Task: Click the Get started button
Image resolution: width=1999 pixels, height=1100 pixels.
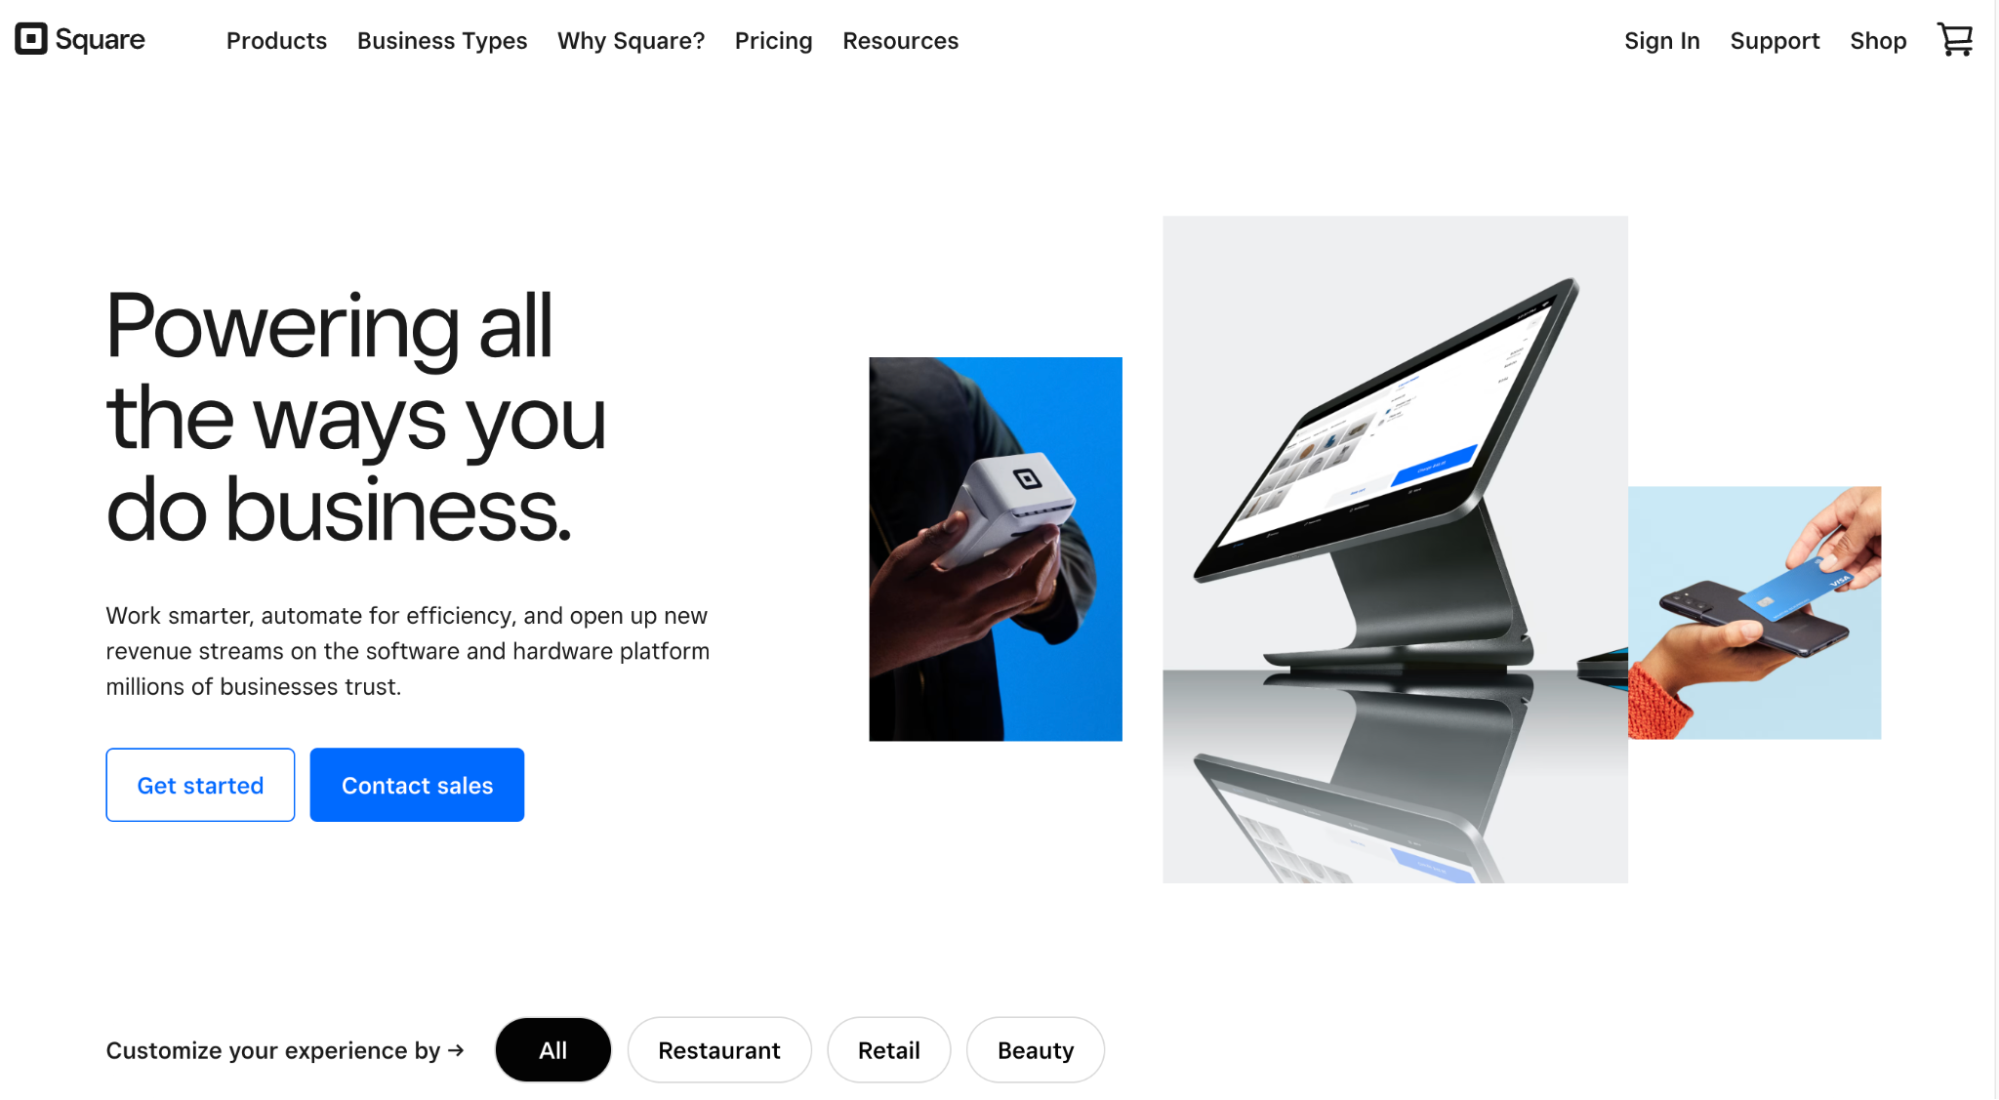Action: (x=200, y=786)
